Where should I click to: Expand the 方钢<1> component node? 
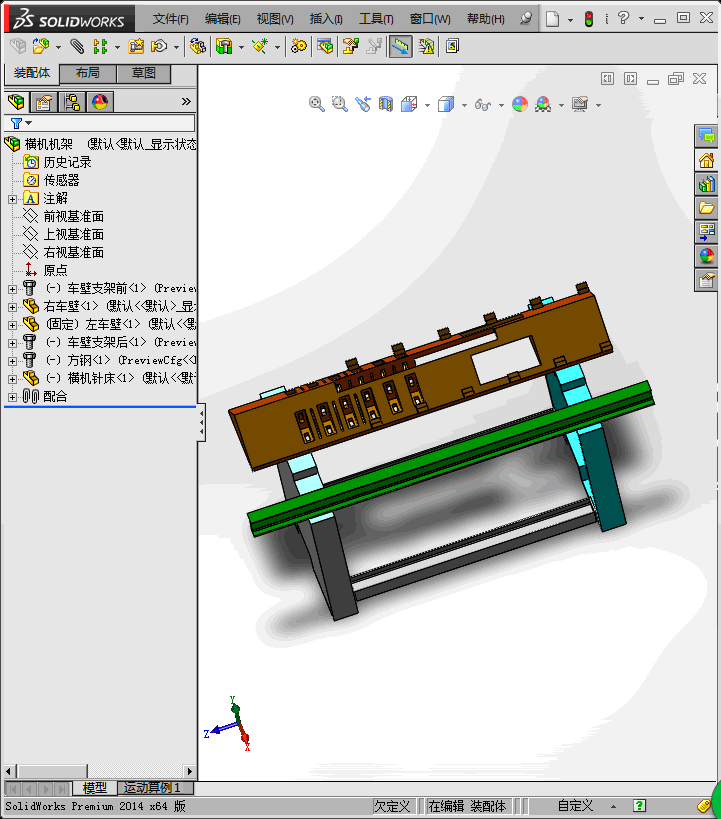click(13, 361)
